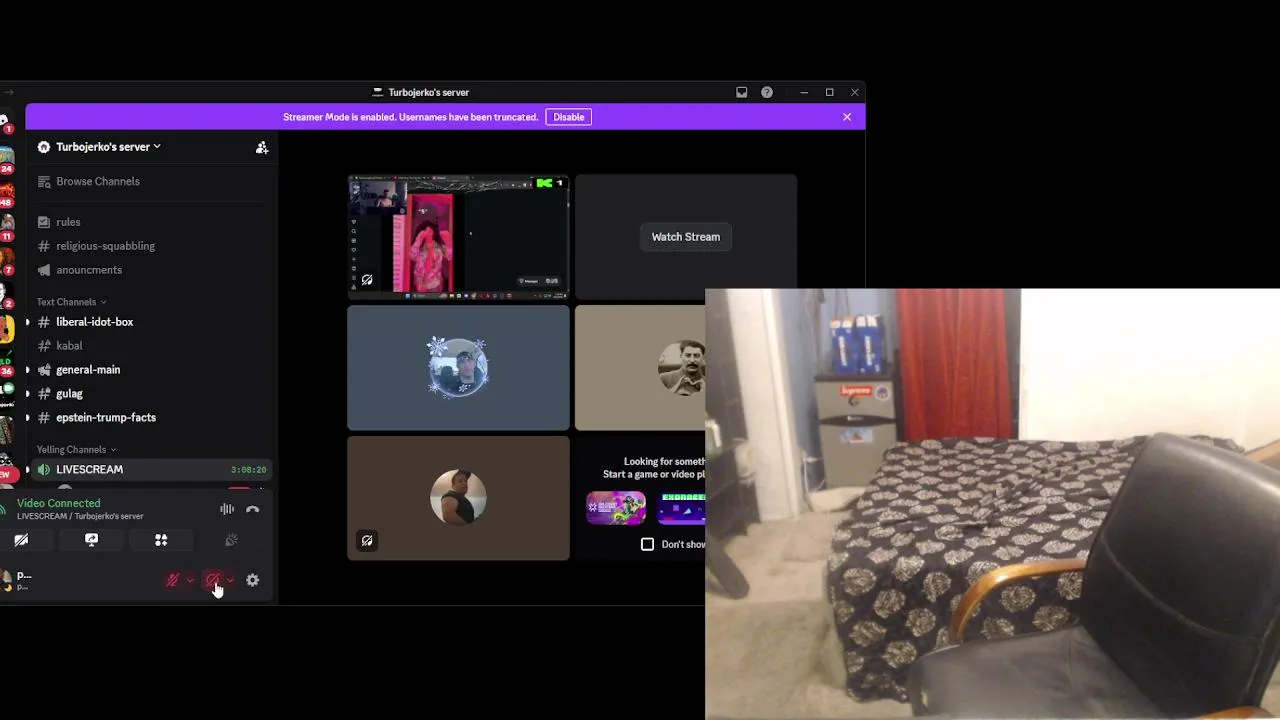Click the speaker icon of LIVESCREAM channel
Viewport: 1280px width, 720px height.
[44, 470]
